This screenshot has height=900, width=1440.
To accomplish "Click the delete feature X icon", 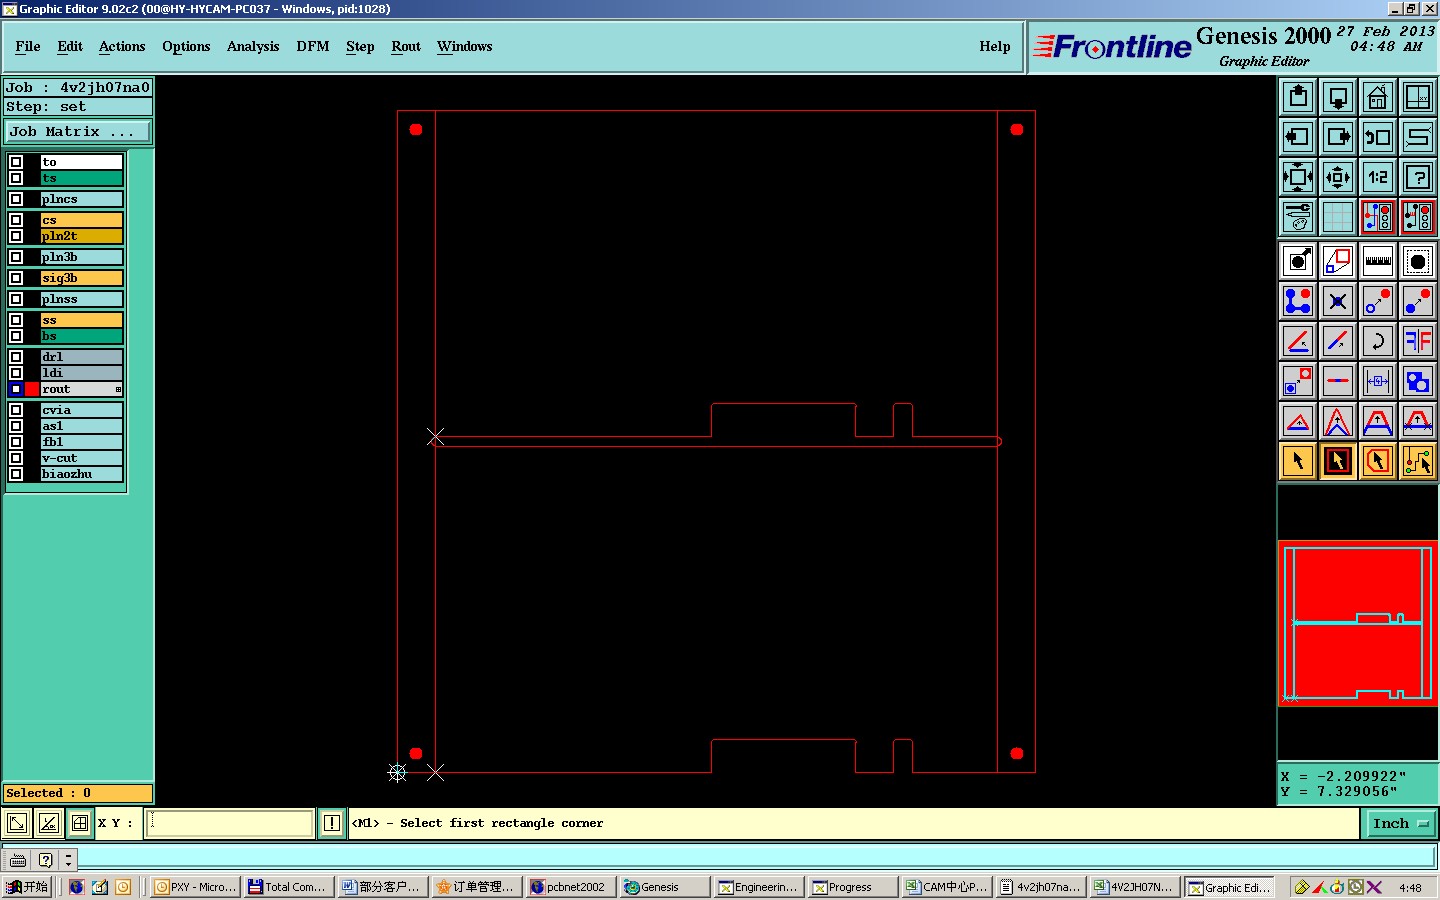I will tap(1338, 301).
